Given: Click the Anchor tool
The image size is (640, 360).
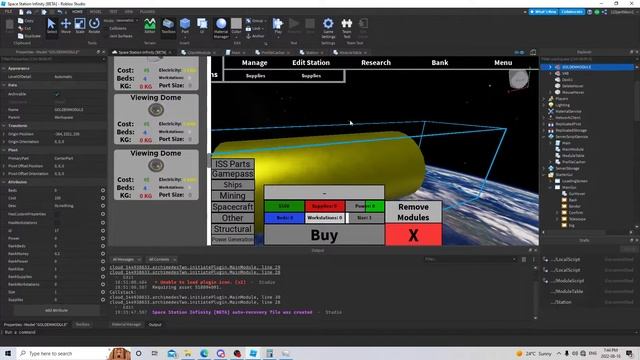Looking at the screenshot, I should click(x=255, y=36).
